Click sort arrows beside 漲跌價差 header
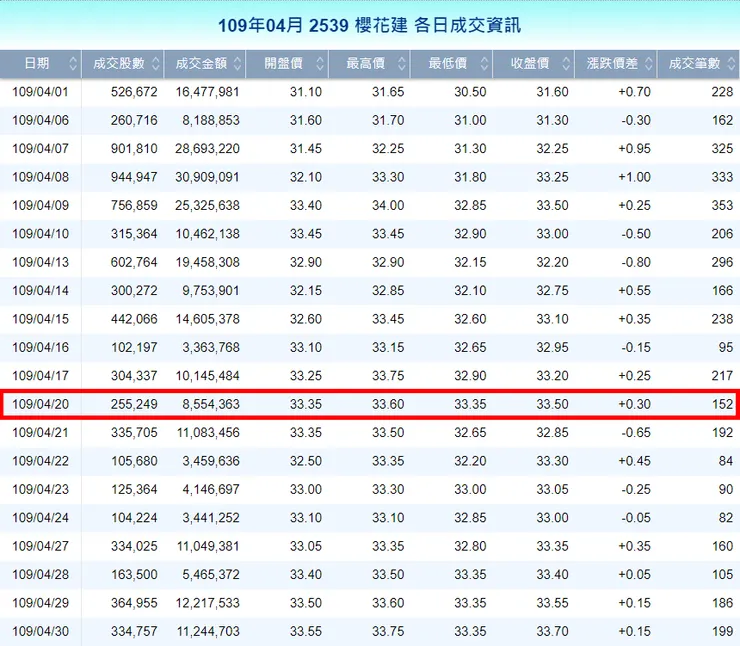The height and width of the screenshot is (646, 740). click(648, 64)
